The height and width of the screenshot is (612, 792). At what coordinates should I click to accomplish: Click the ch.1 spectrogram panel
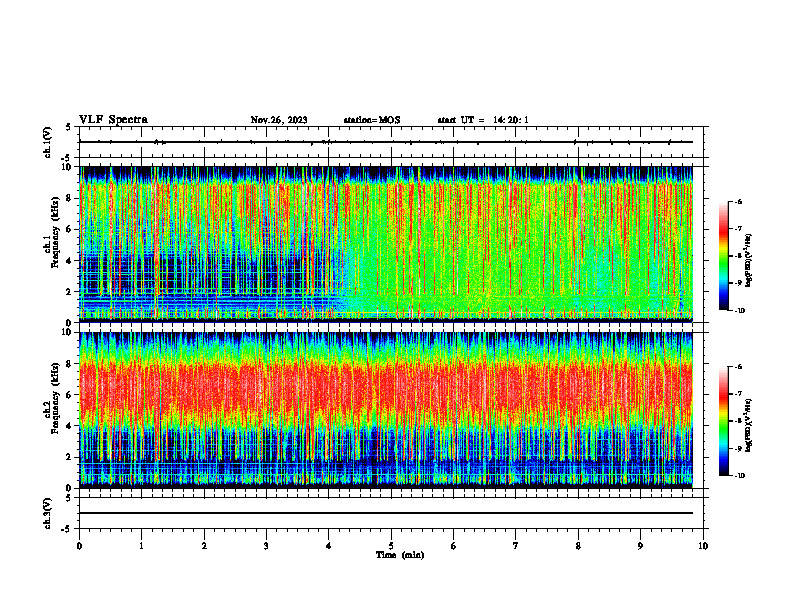point(386,244)
